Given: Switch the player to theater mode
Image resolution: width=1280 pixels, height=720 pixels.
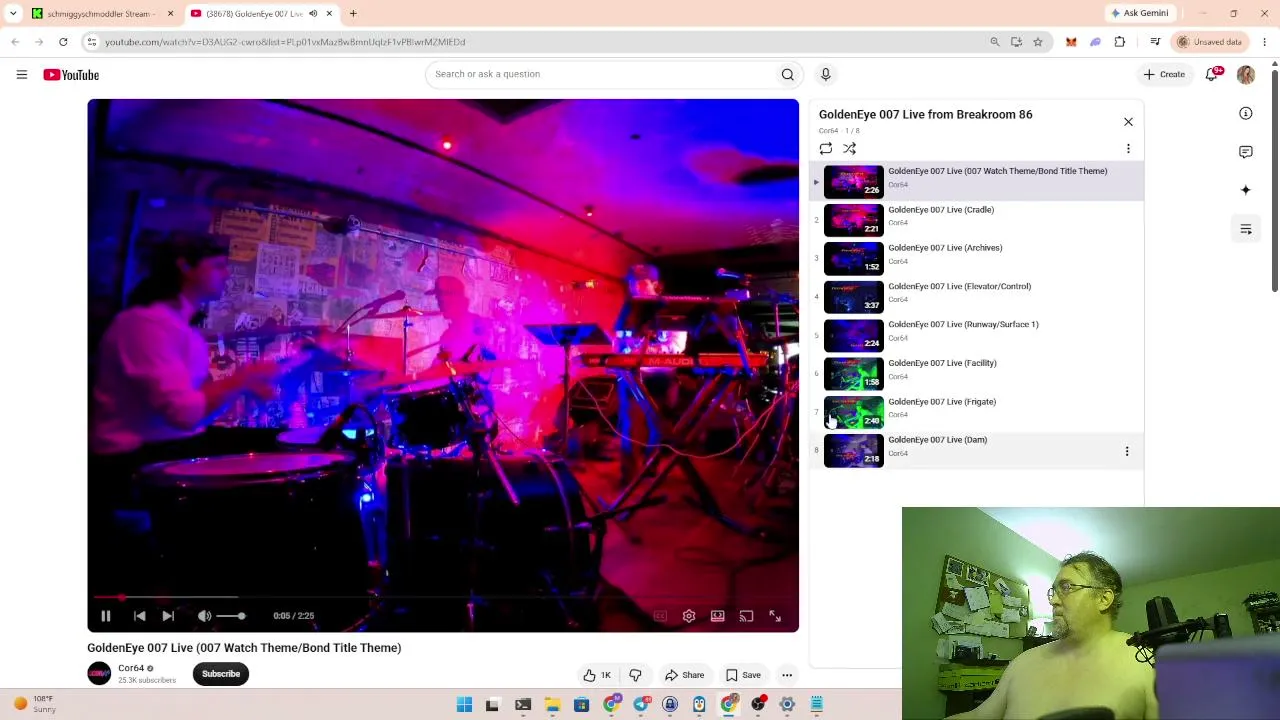Looking at the screenshot, I should 717,616.
